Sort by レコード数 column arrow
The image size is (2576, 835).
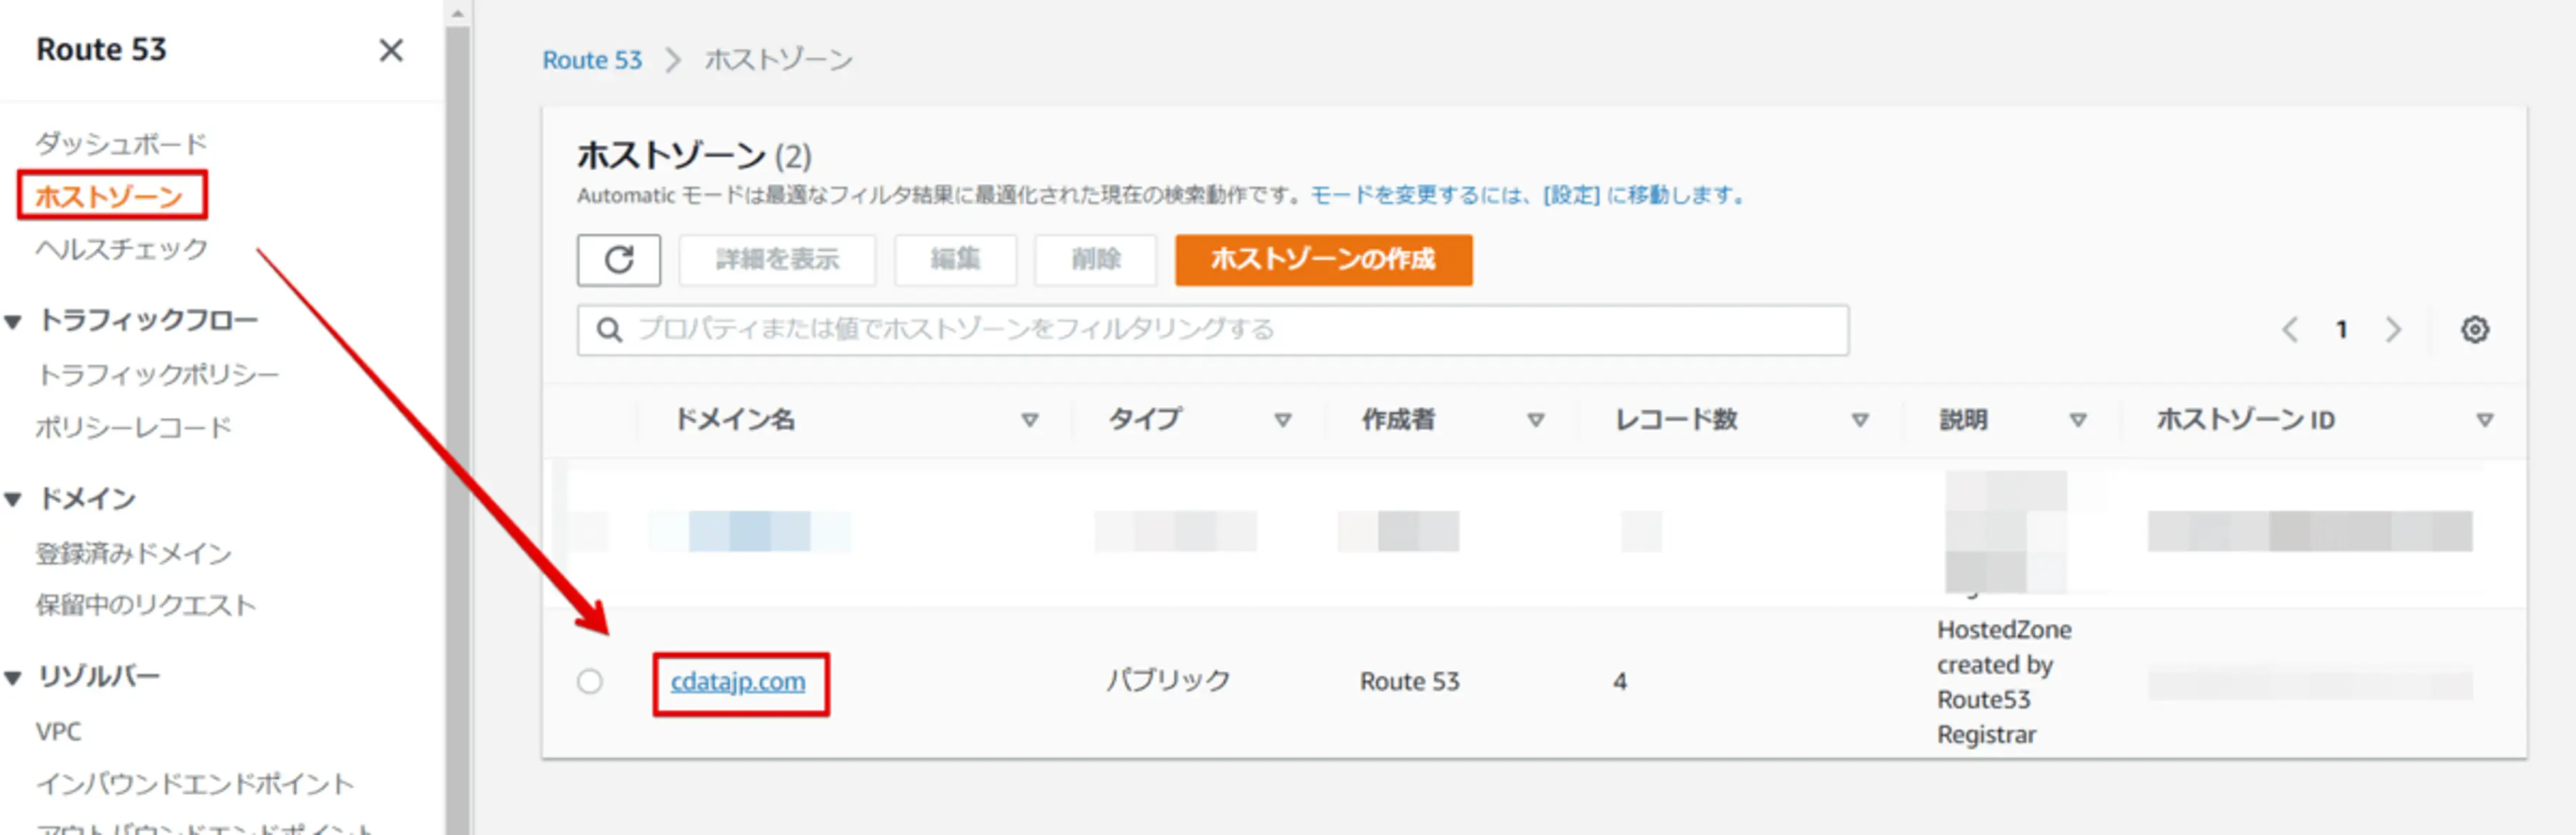pos(1860,420)
